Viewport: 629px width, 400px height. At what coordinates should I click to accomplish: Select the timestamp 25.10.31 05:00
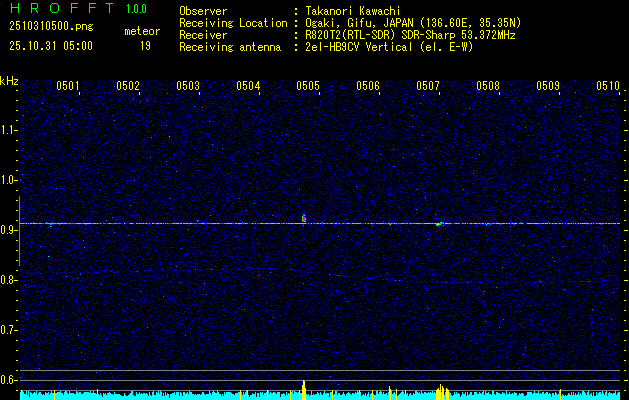coord(51,46)
